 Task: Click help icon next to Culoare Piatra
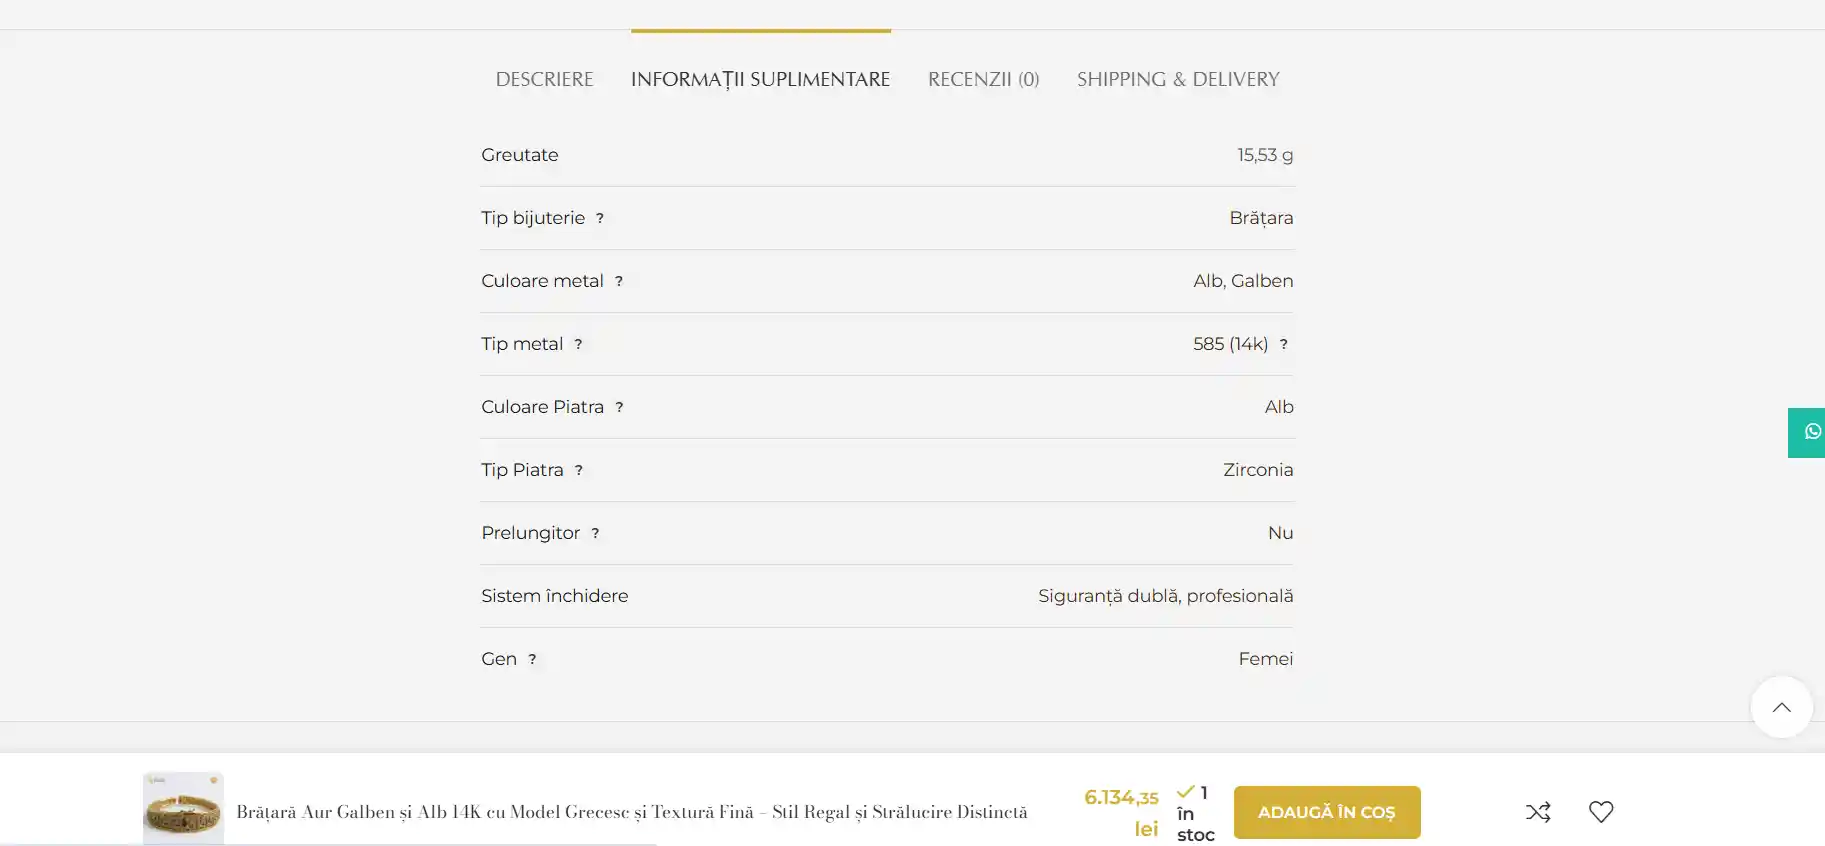pyautogui.click(x=619, y=407)
